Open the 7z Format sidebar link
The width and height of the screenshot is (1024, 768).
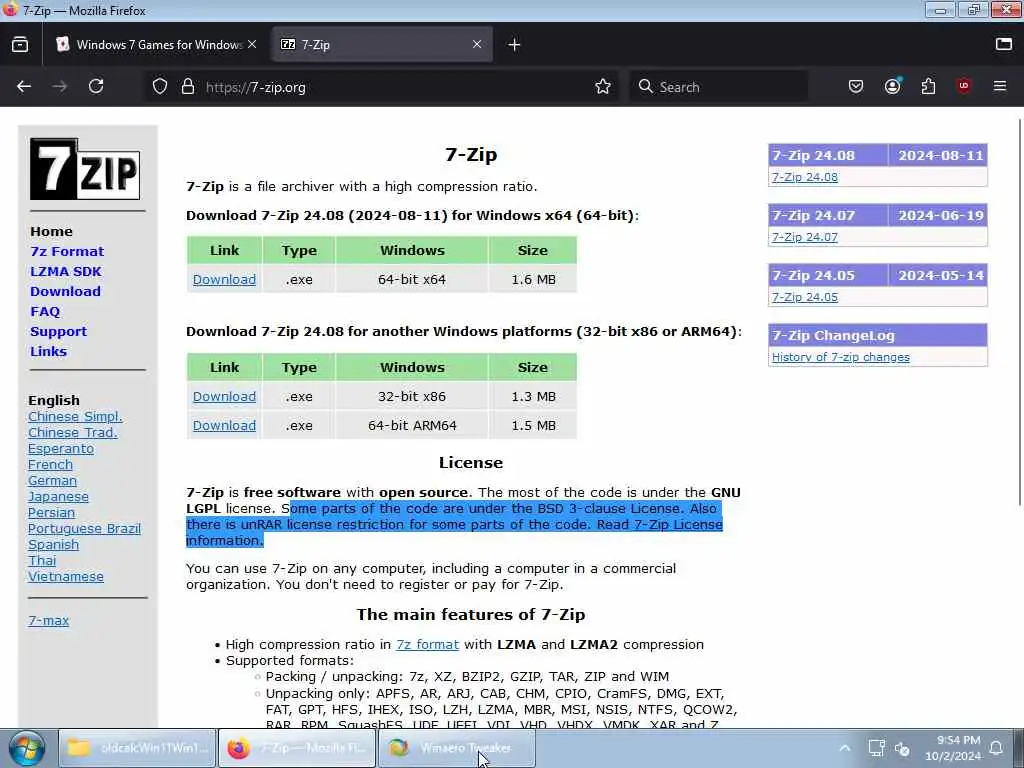point(67,251)
